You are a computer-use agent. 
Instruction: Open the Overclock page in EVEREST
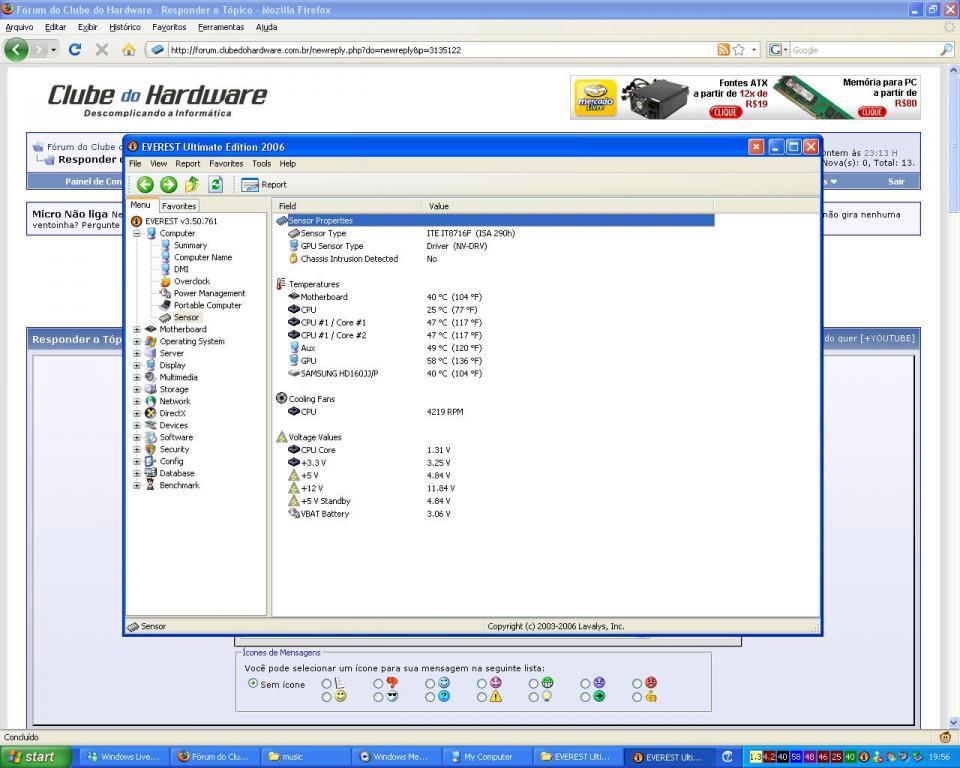[192, 281]
